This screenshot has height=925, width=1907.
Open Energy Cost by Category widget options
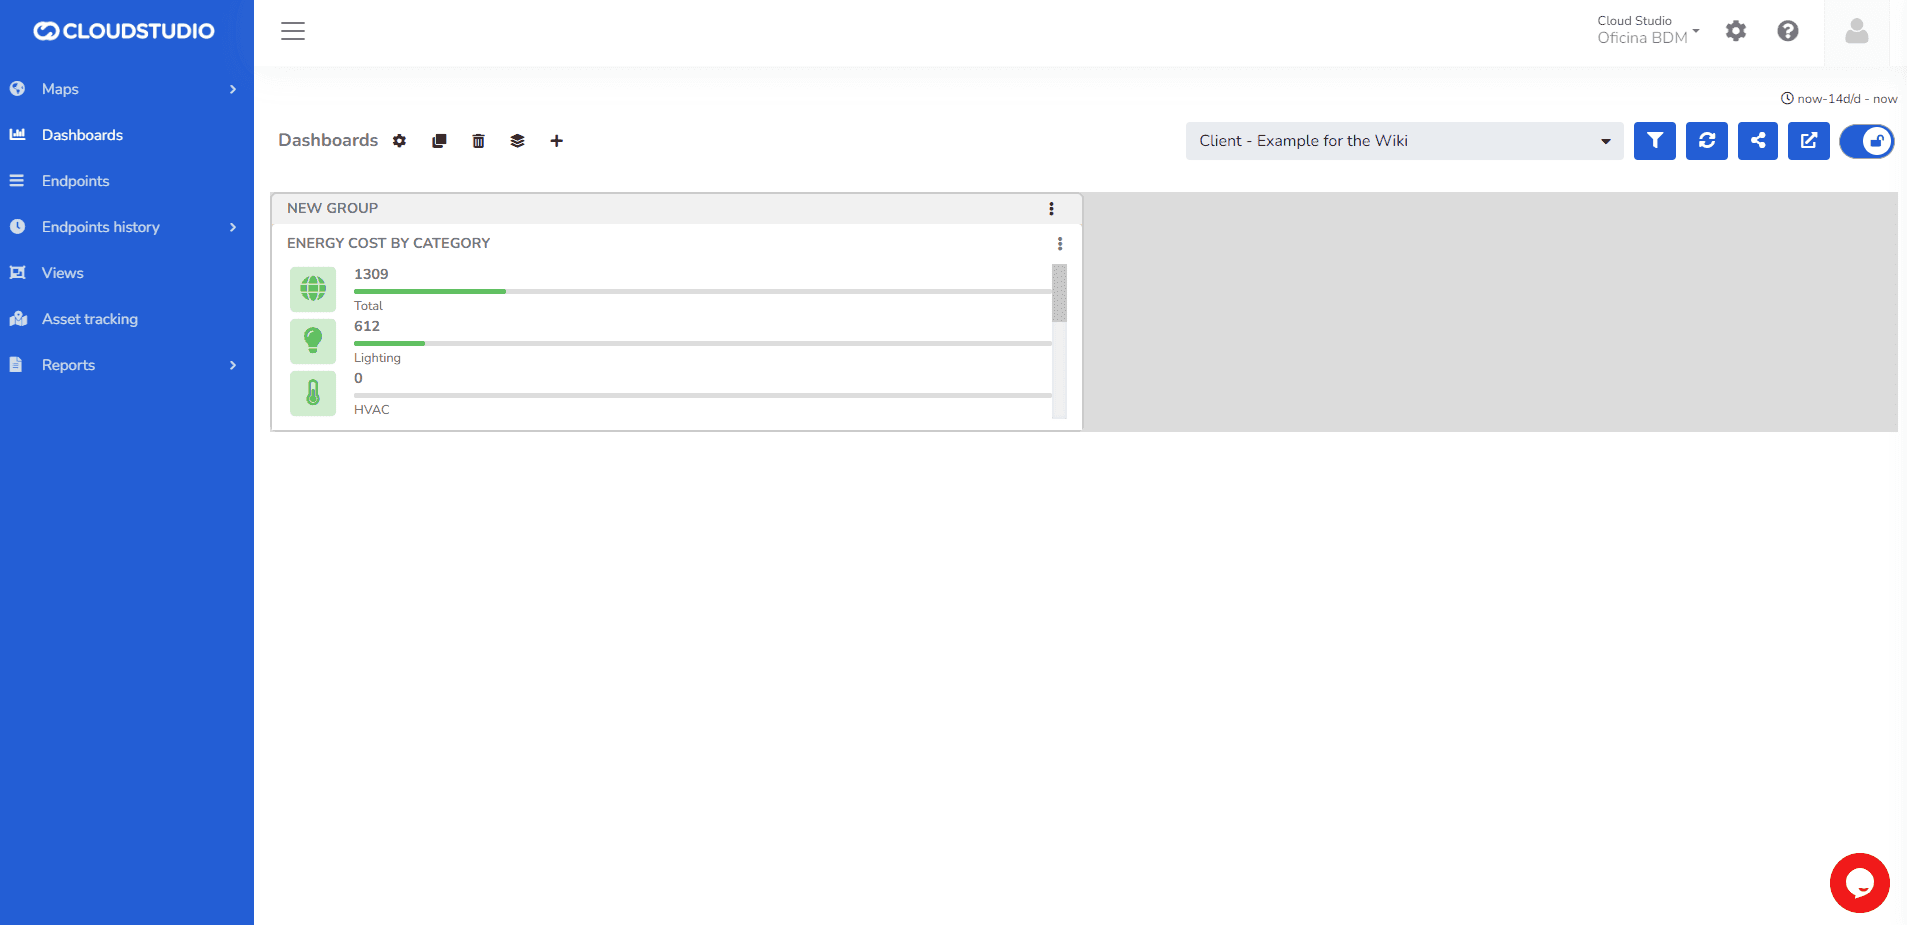tap(1060, 243)
